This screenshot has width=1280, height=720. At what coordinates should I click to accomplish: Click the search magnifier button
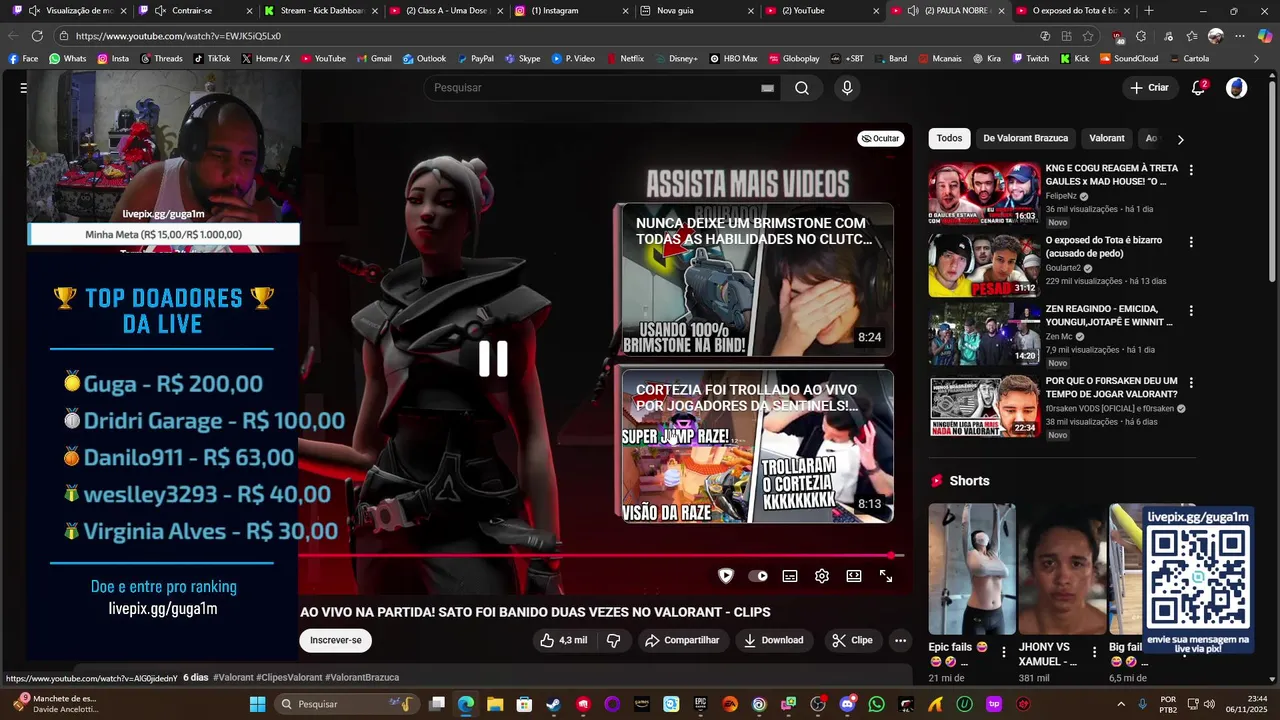802,88
